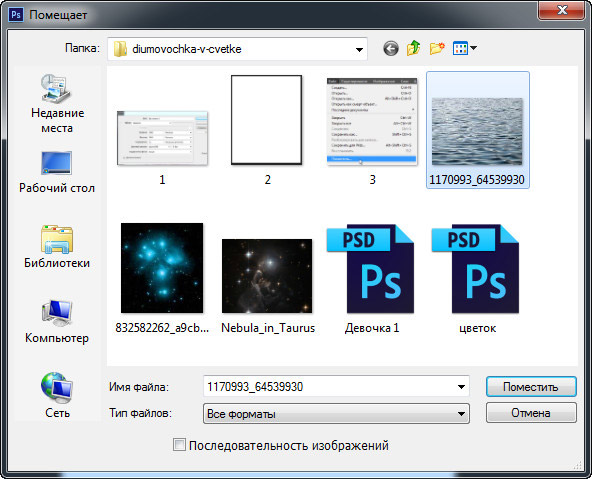592x479 pixels.
Task: Select blue stars image 832582262_a9cb thumbnail
Action: [162, 268]
